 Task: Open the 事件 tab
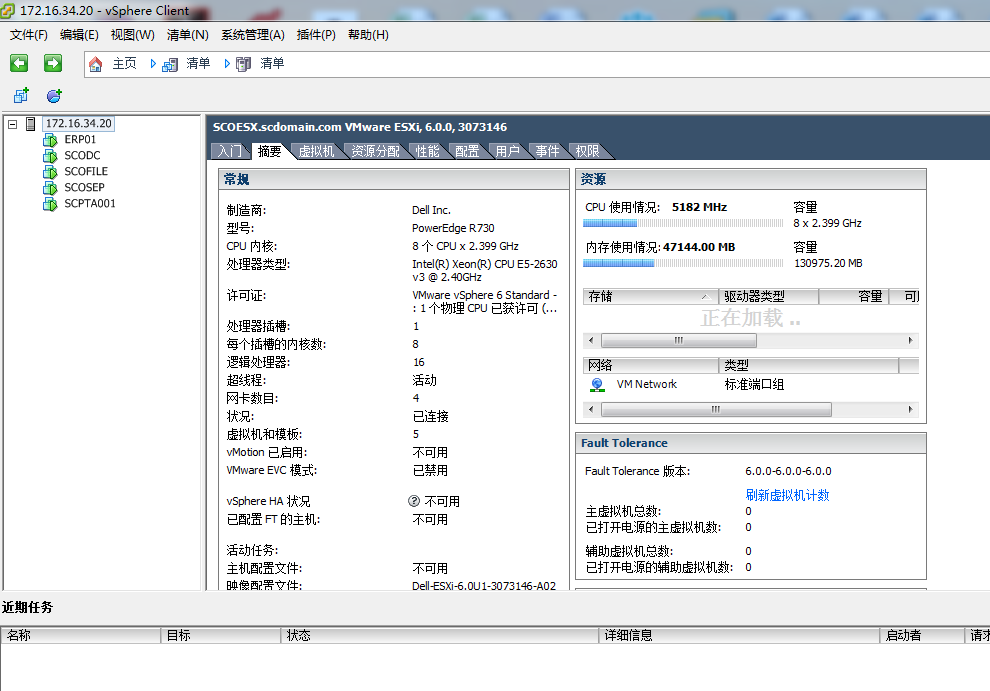point(547,151)
